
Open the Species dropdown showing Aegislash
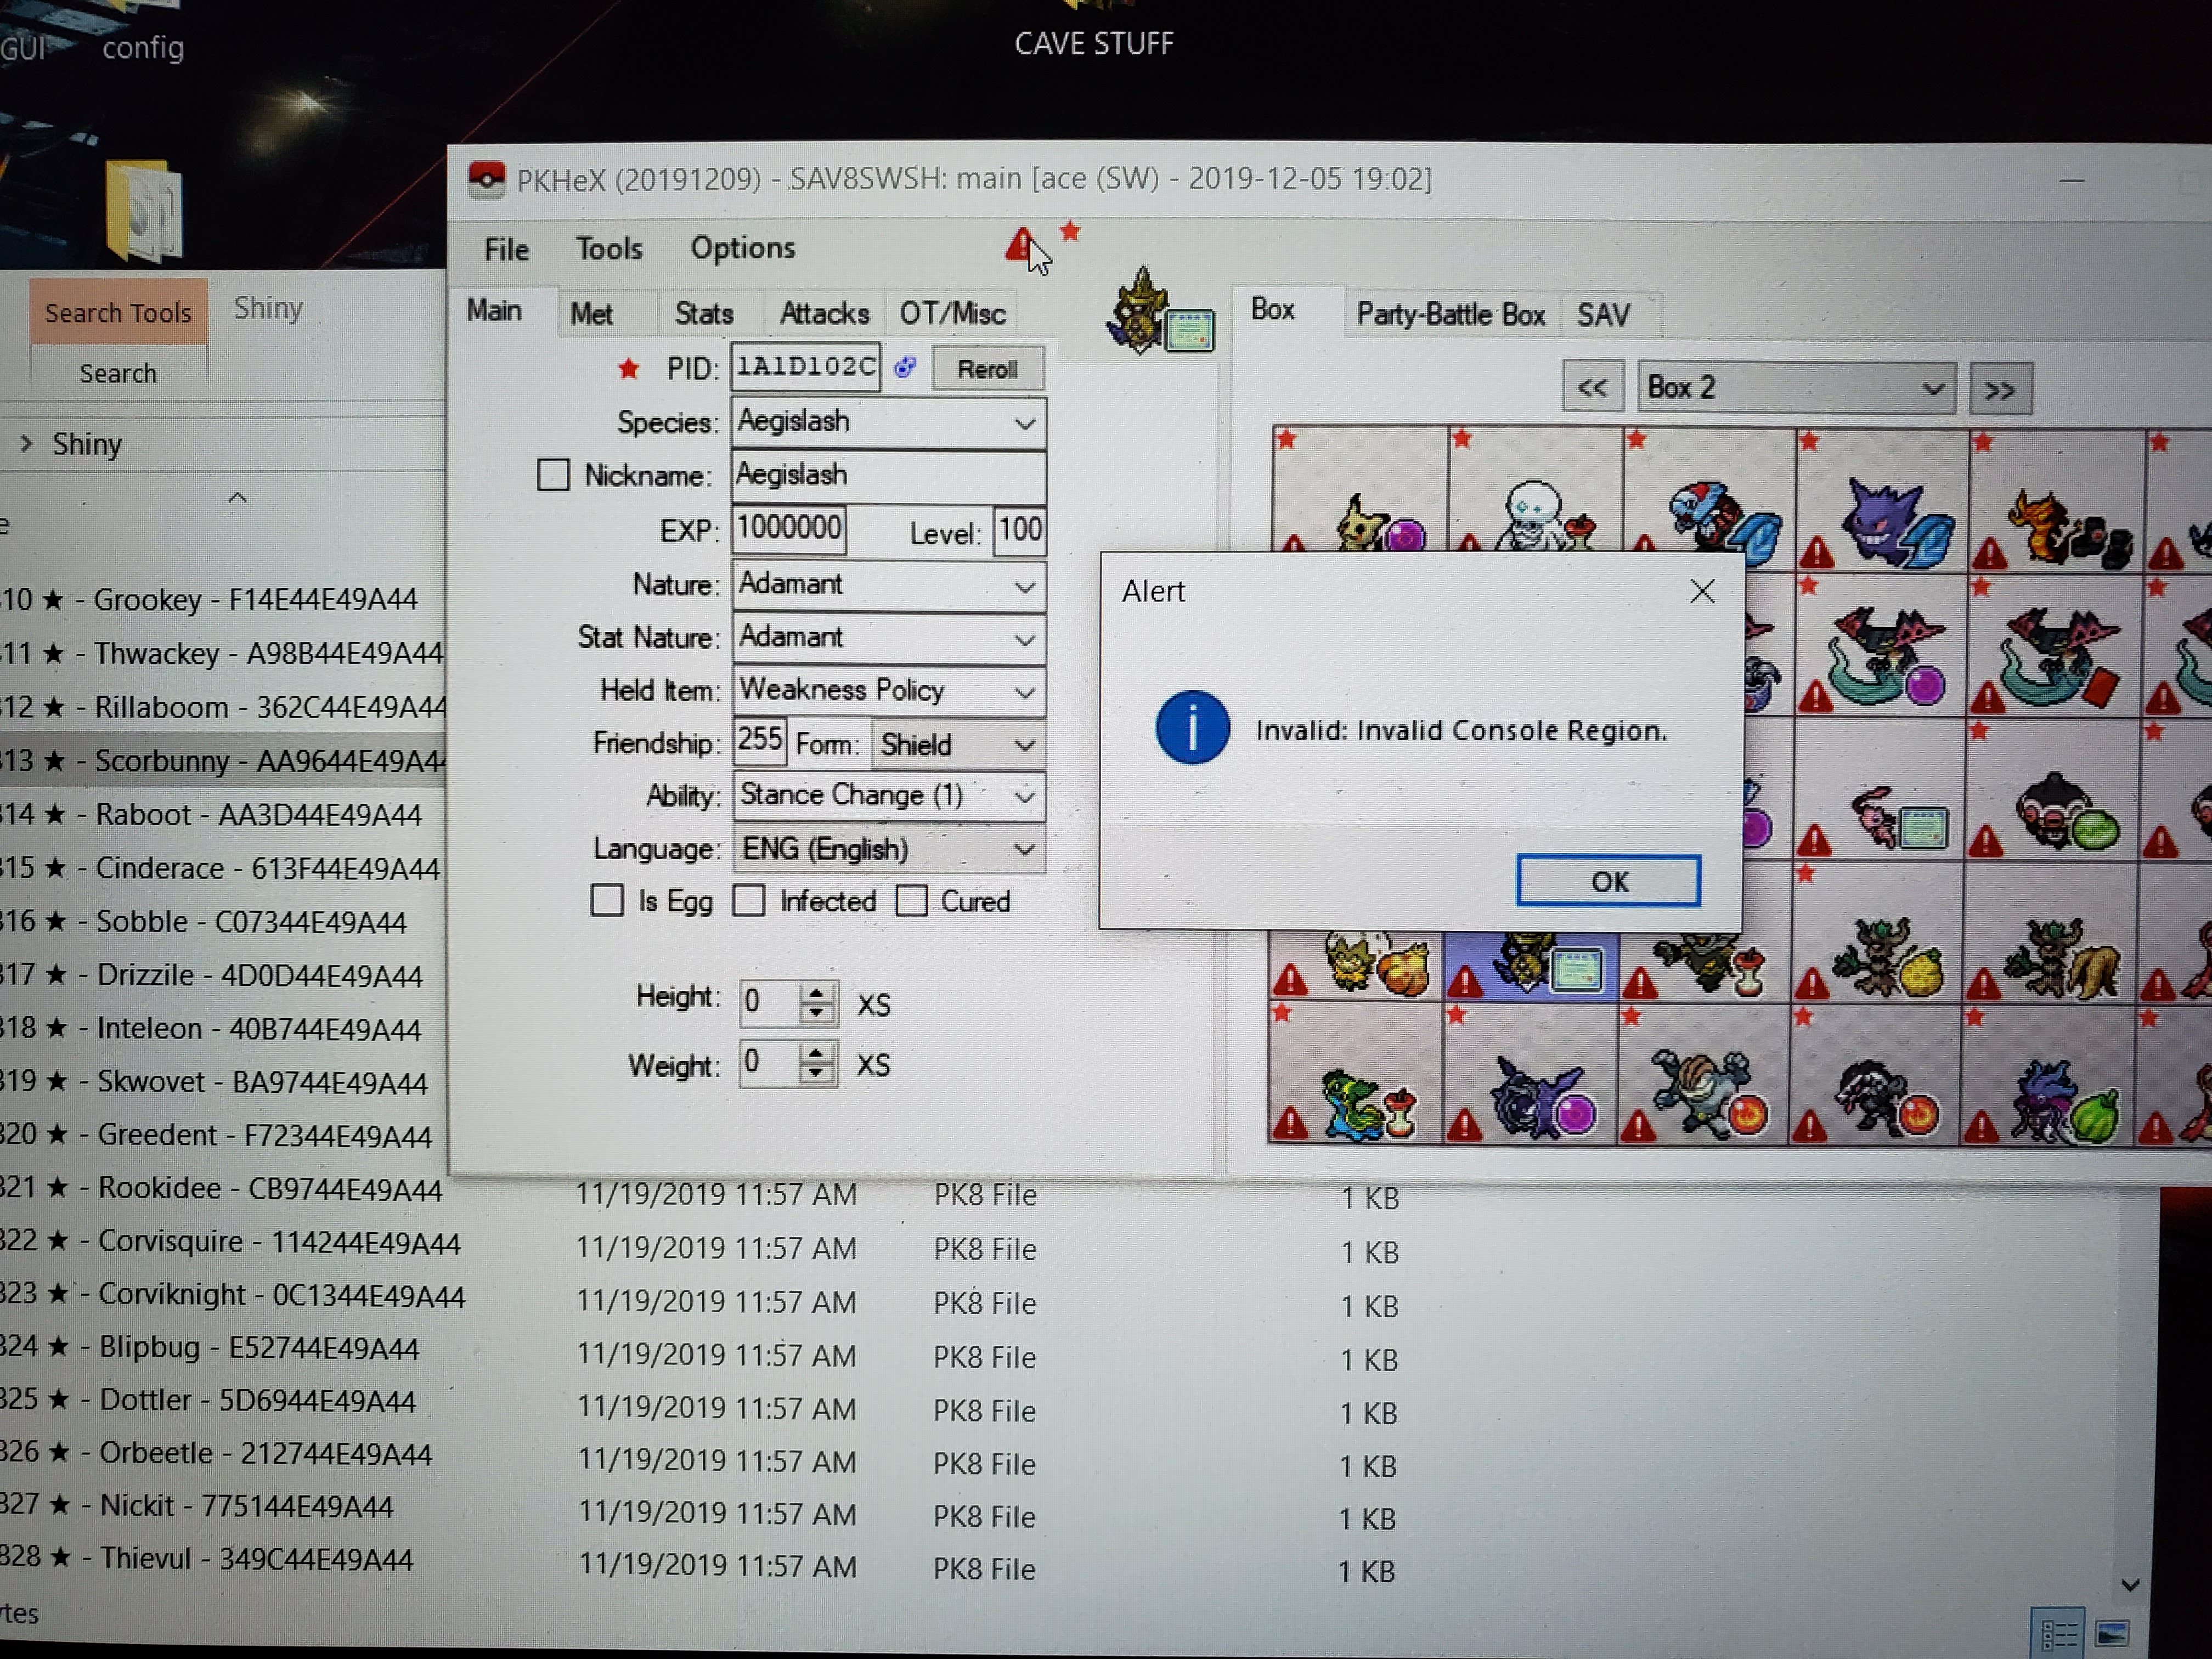click(888, 422)
